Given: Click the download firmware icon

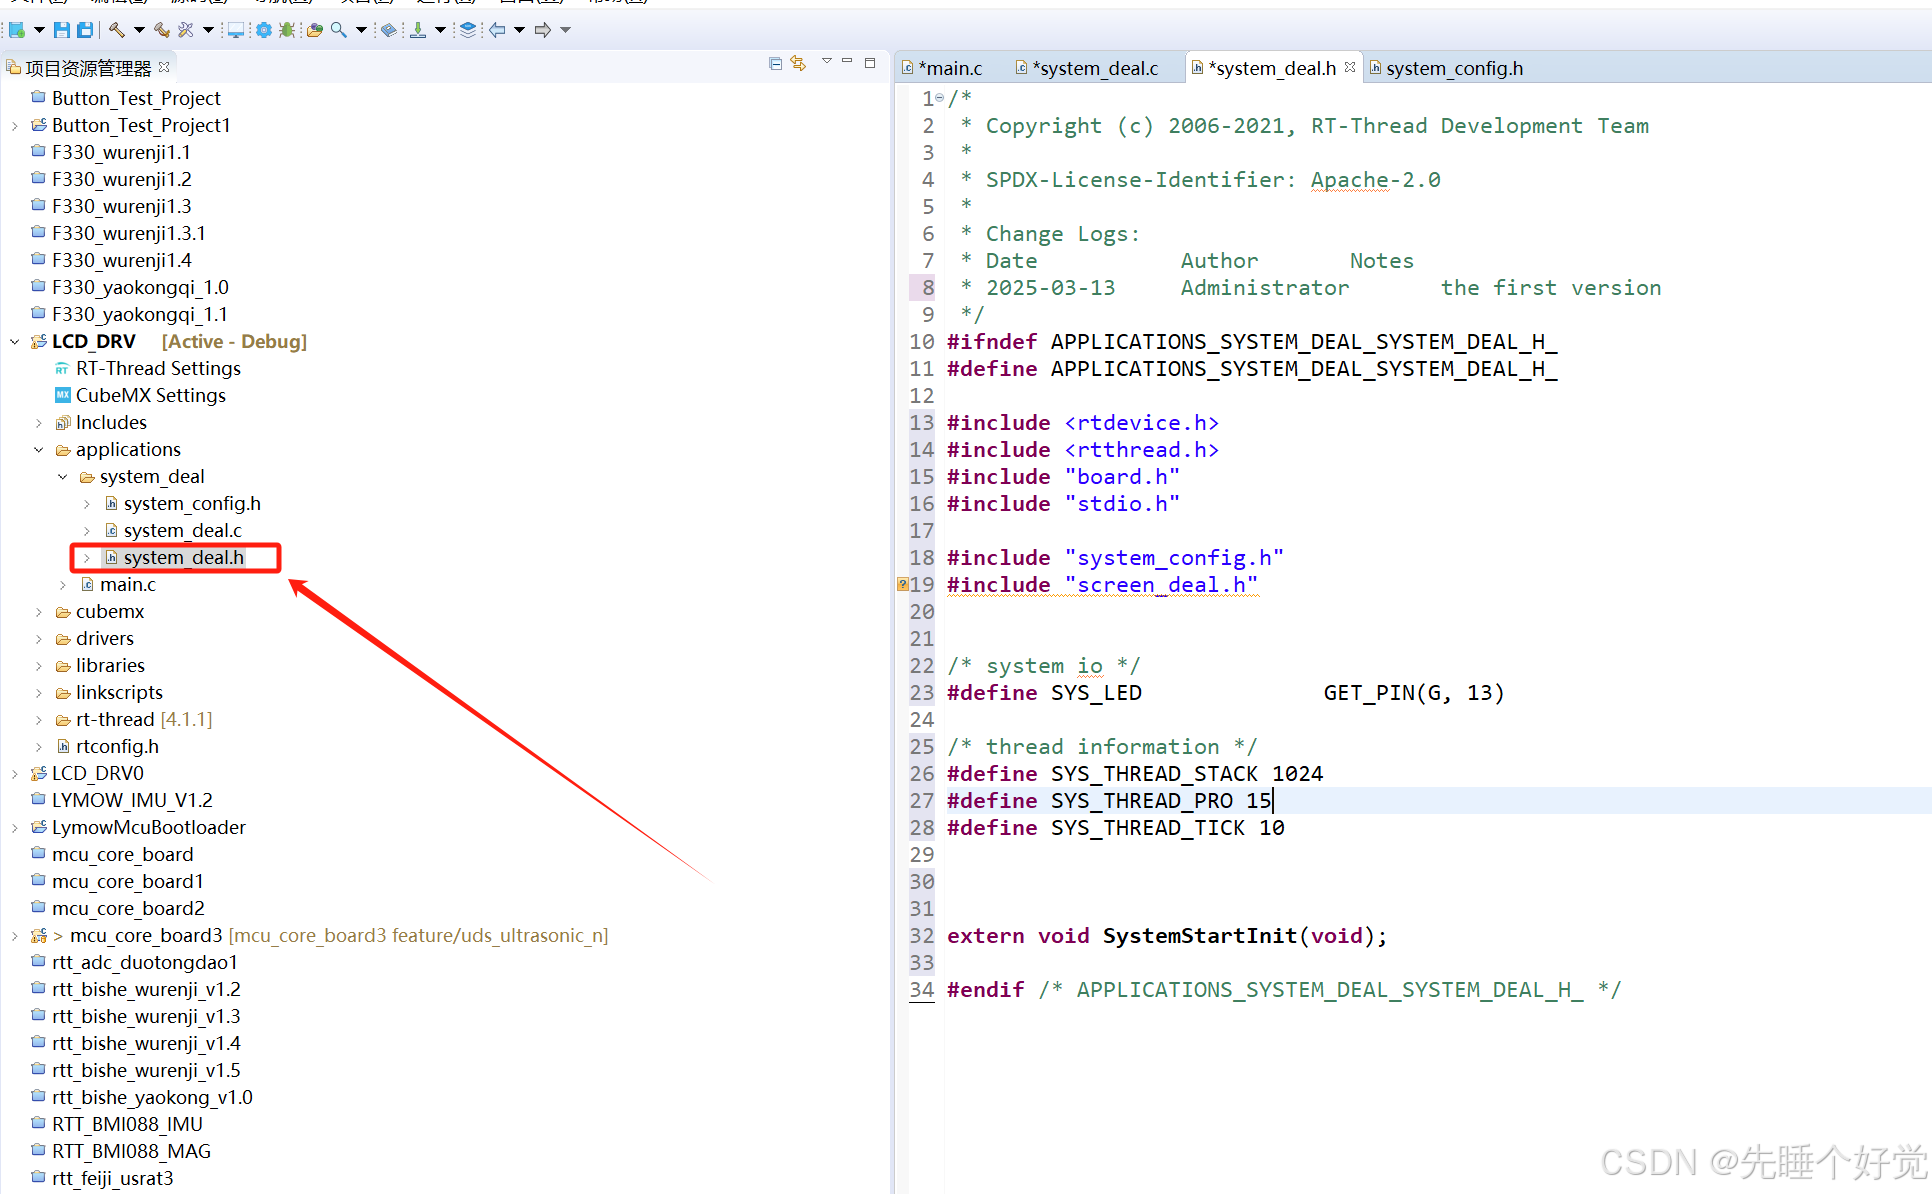Looking at the screenshot, I should [x=418, y=30].
